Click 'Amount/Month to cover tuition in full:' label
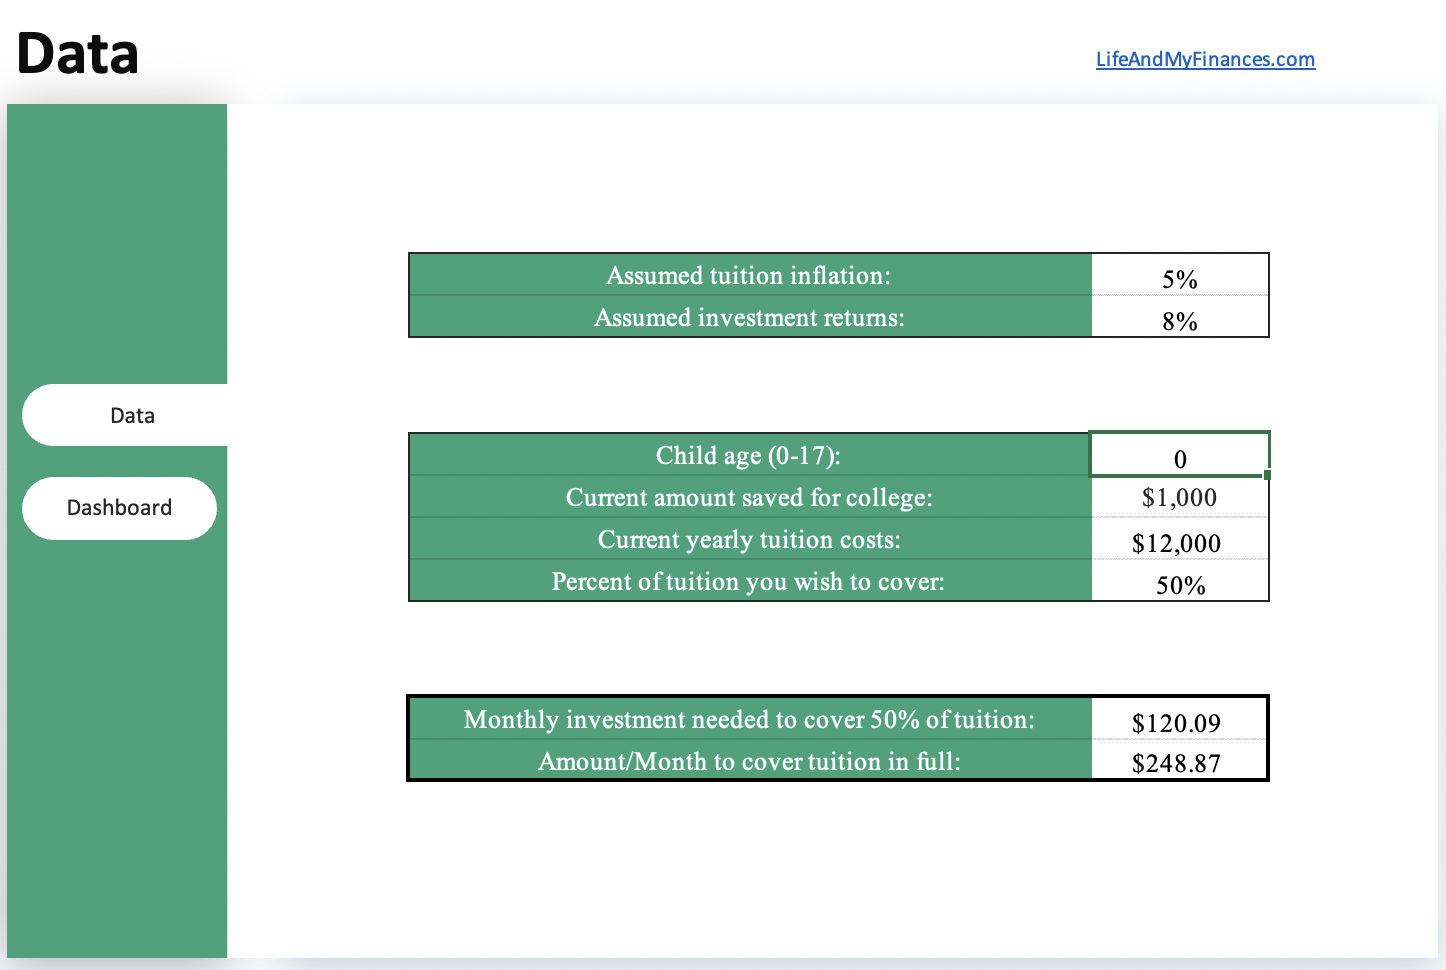 (749, 761)
